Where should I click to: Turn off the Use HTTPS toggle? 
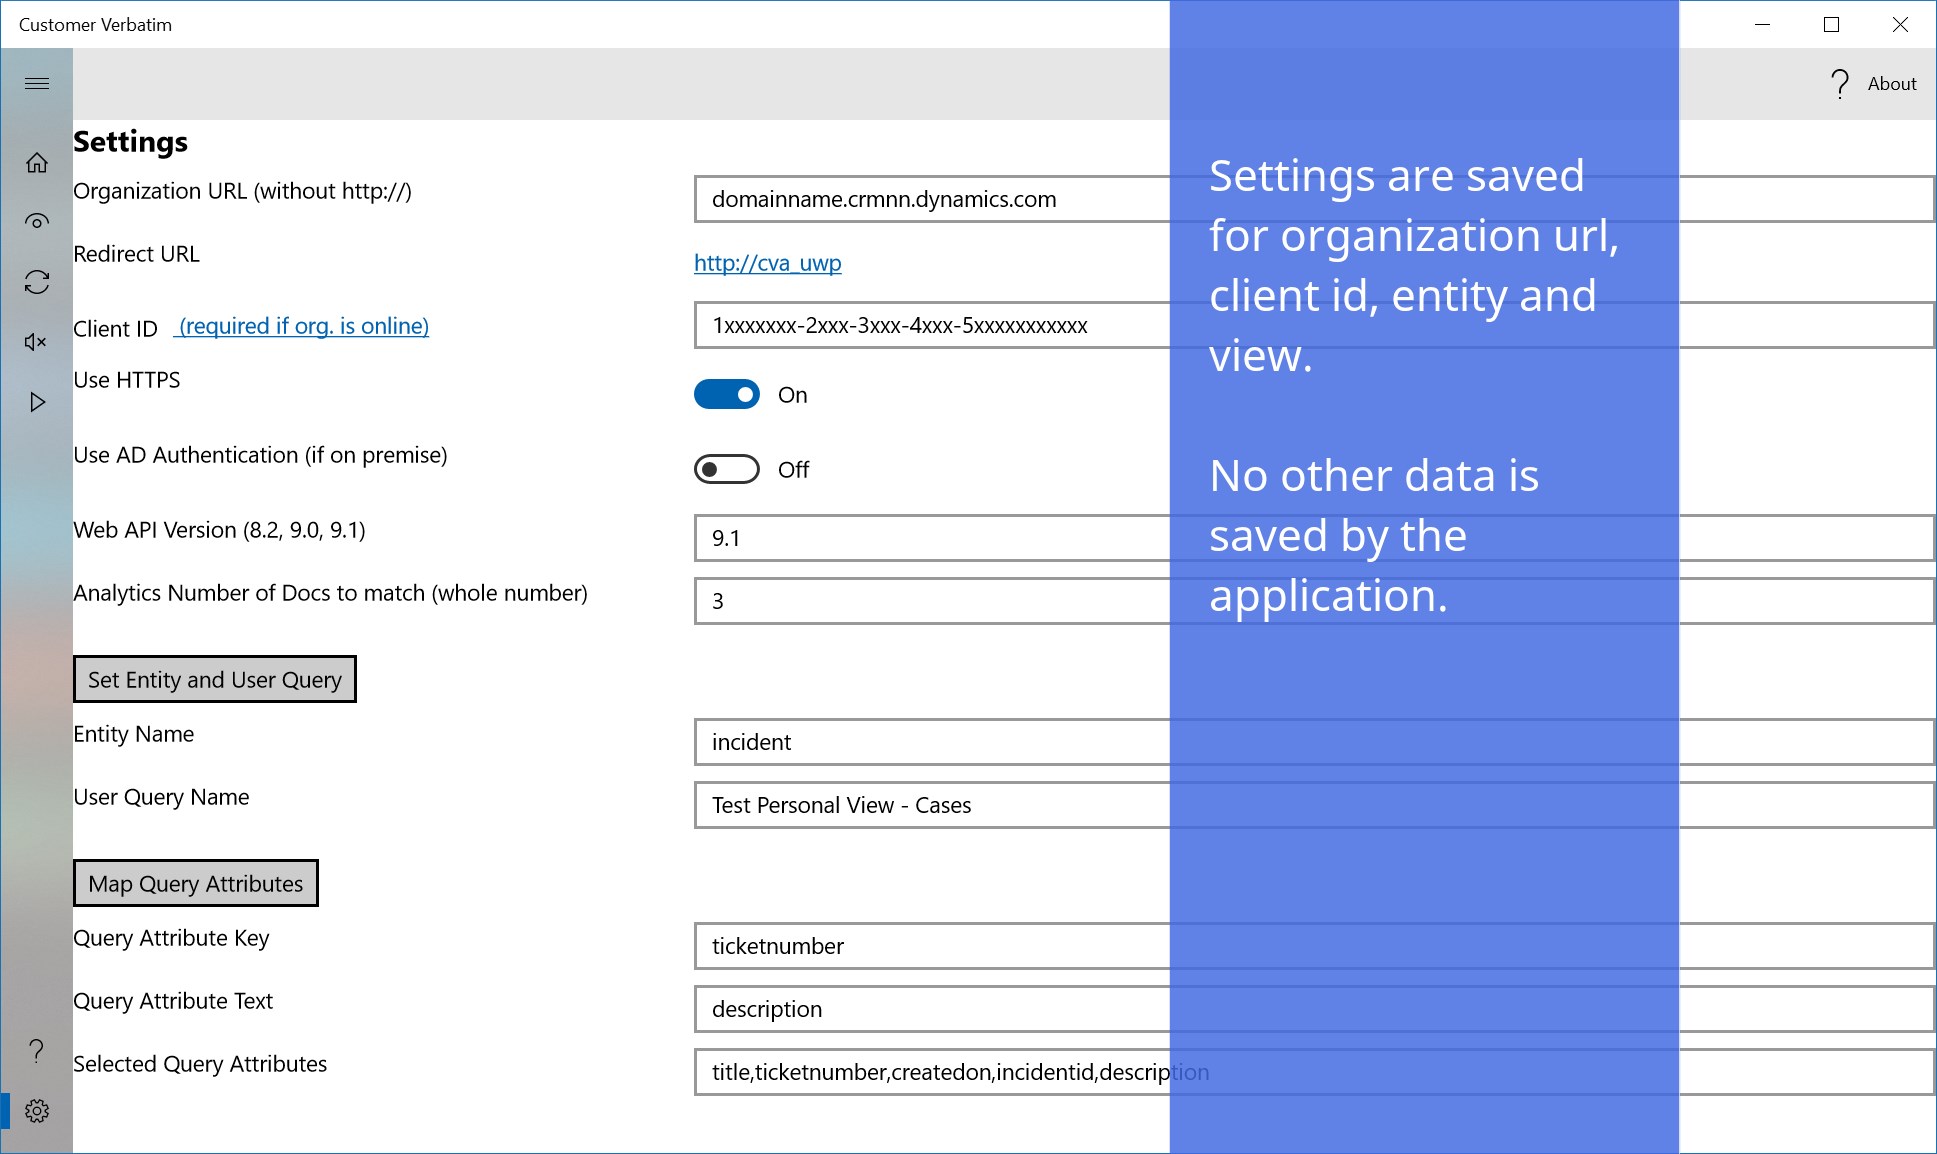point(727,395)
